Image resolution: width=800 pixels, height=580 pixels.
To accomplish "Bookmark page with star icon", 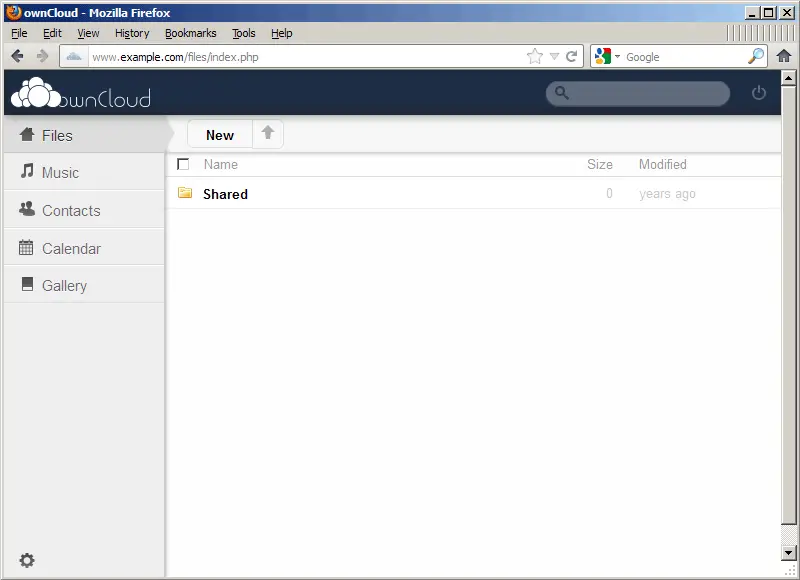I will (x=535, y=57).
